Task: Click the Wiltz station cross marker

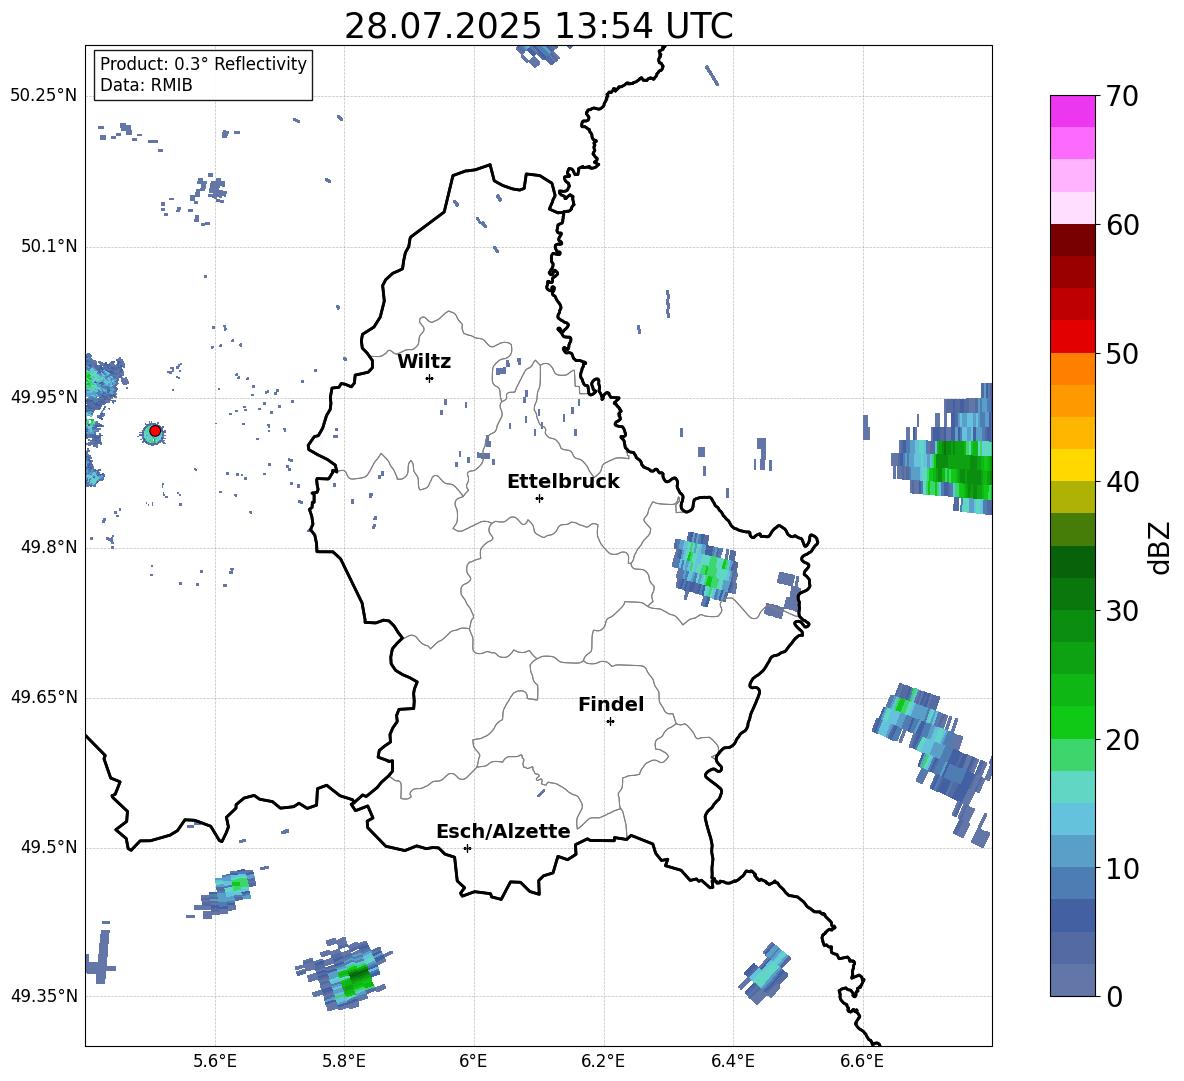Action: [429, 378]
